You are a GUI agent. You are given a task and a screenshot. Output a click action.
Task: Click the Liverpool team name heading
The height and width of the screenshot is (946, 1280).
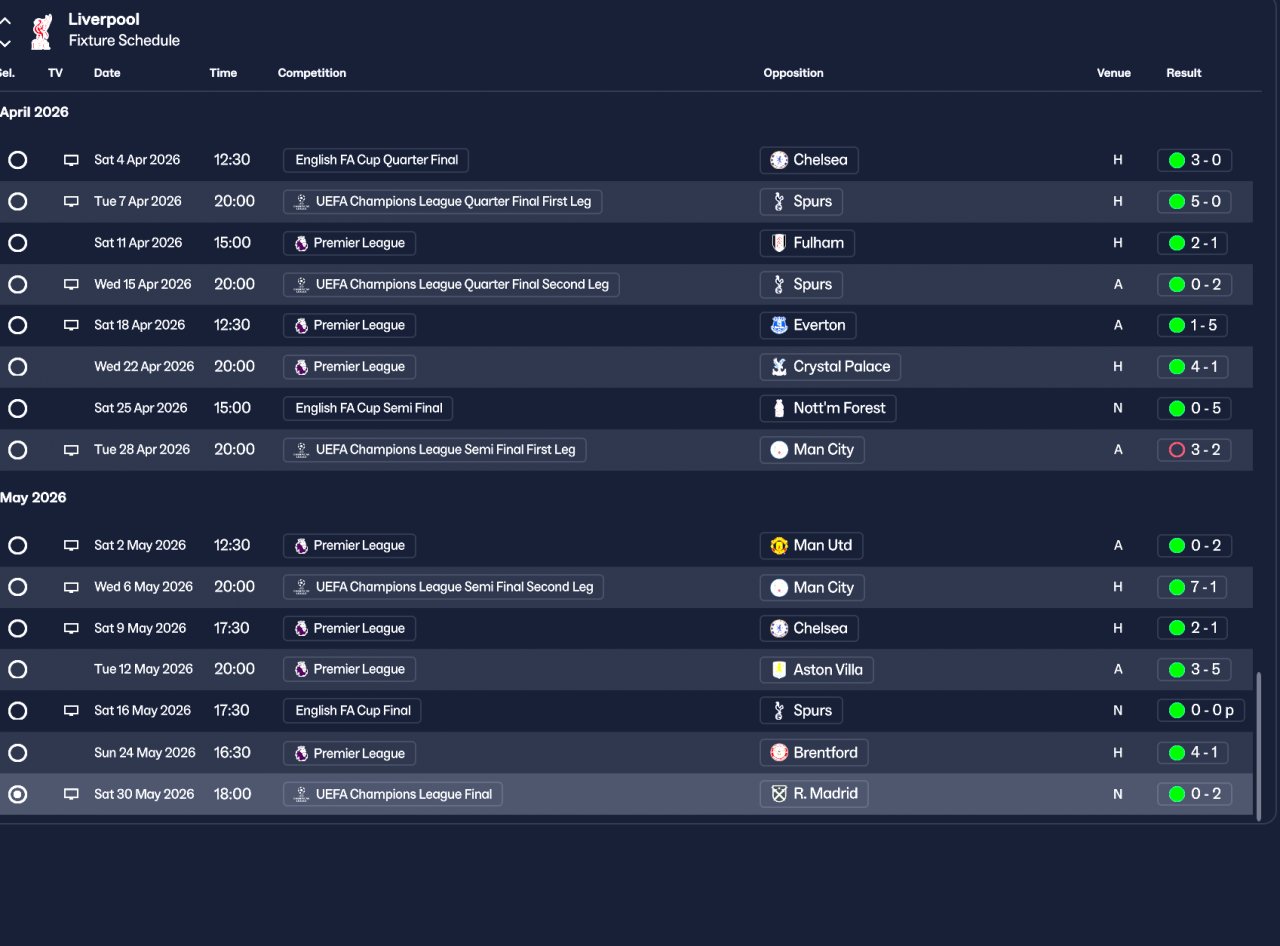[x=104, y=19]
